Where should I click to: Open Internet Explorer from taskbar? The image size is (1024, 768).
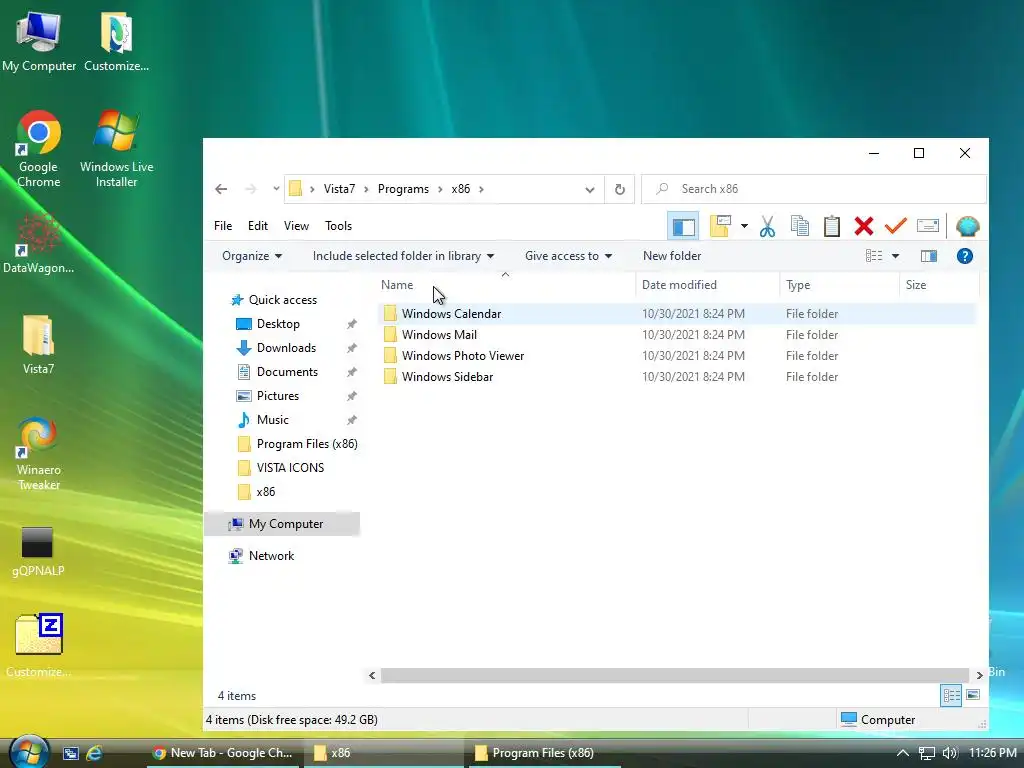(94, 753)
